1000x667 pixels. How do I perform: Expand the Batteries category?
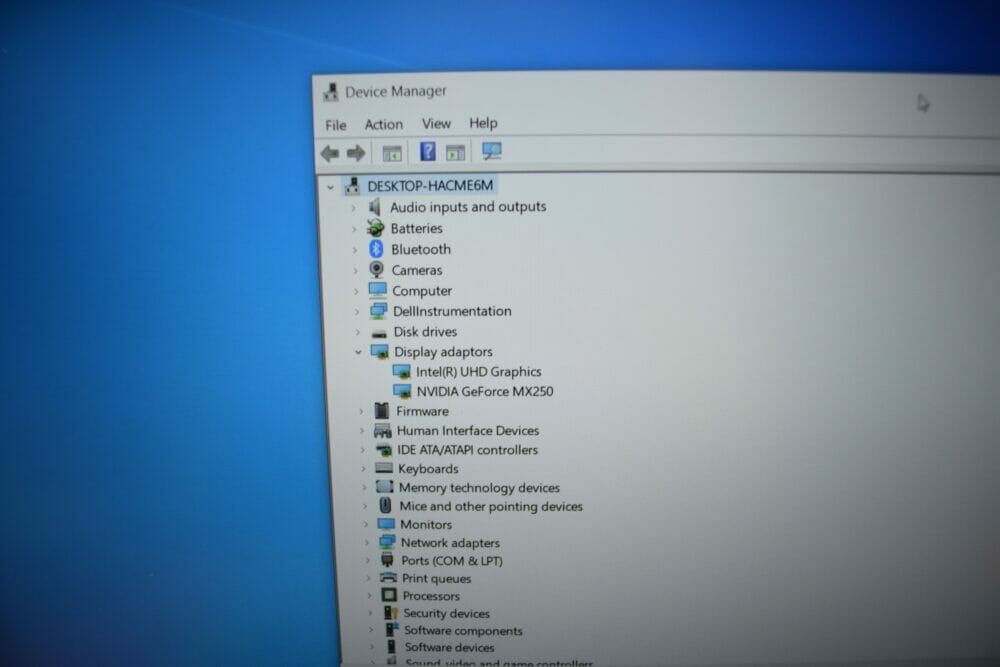[354, 229]
